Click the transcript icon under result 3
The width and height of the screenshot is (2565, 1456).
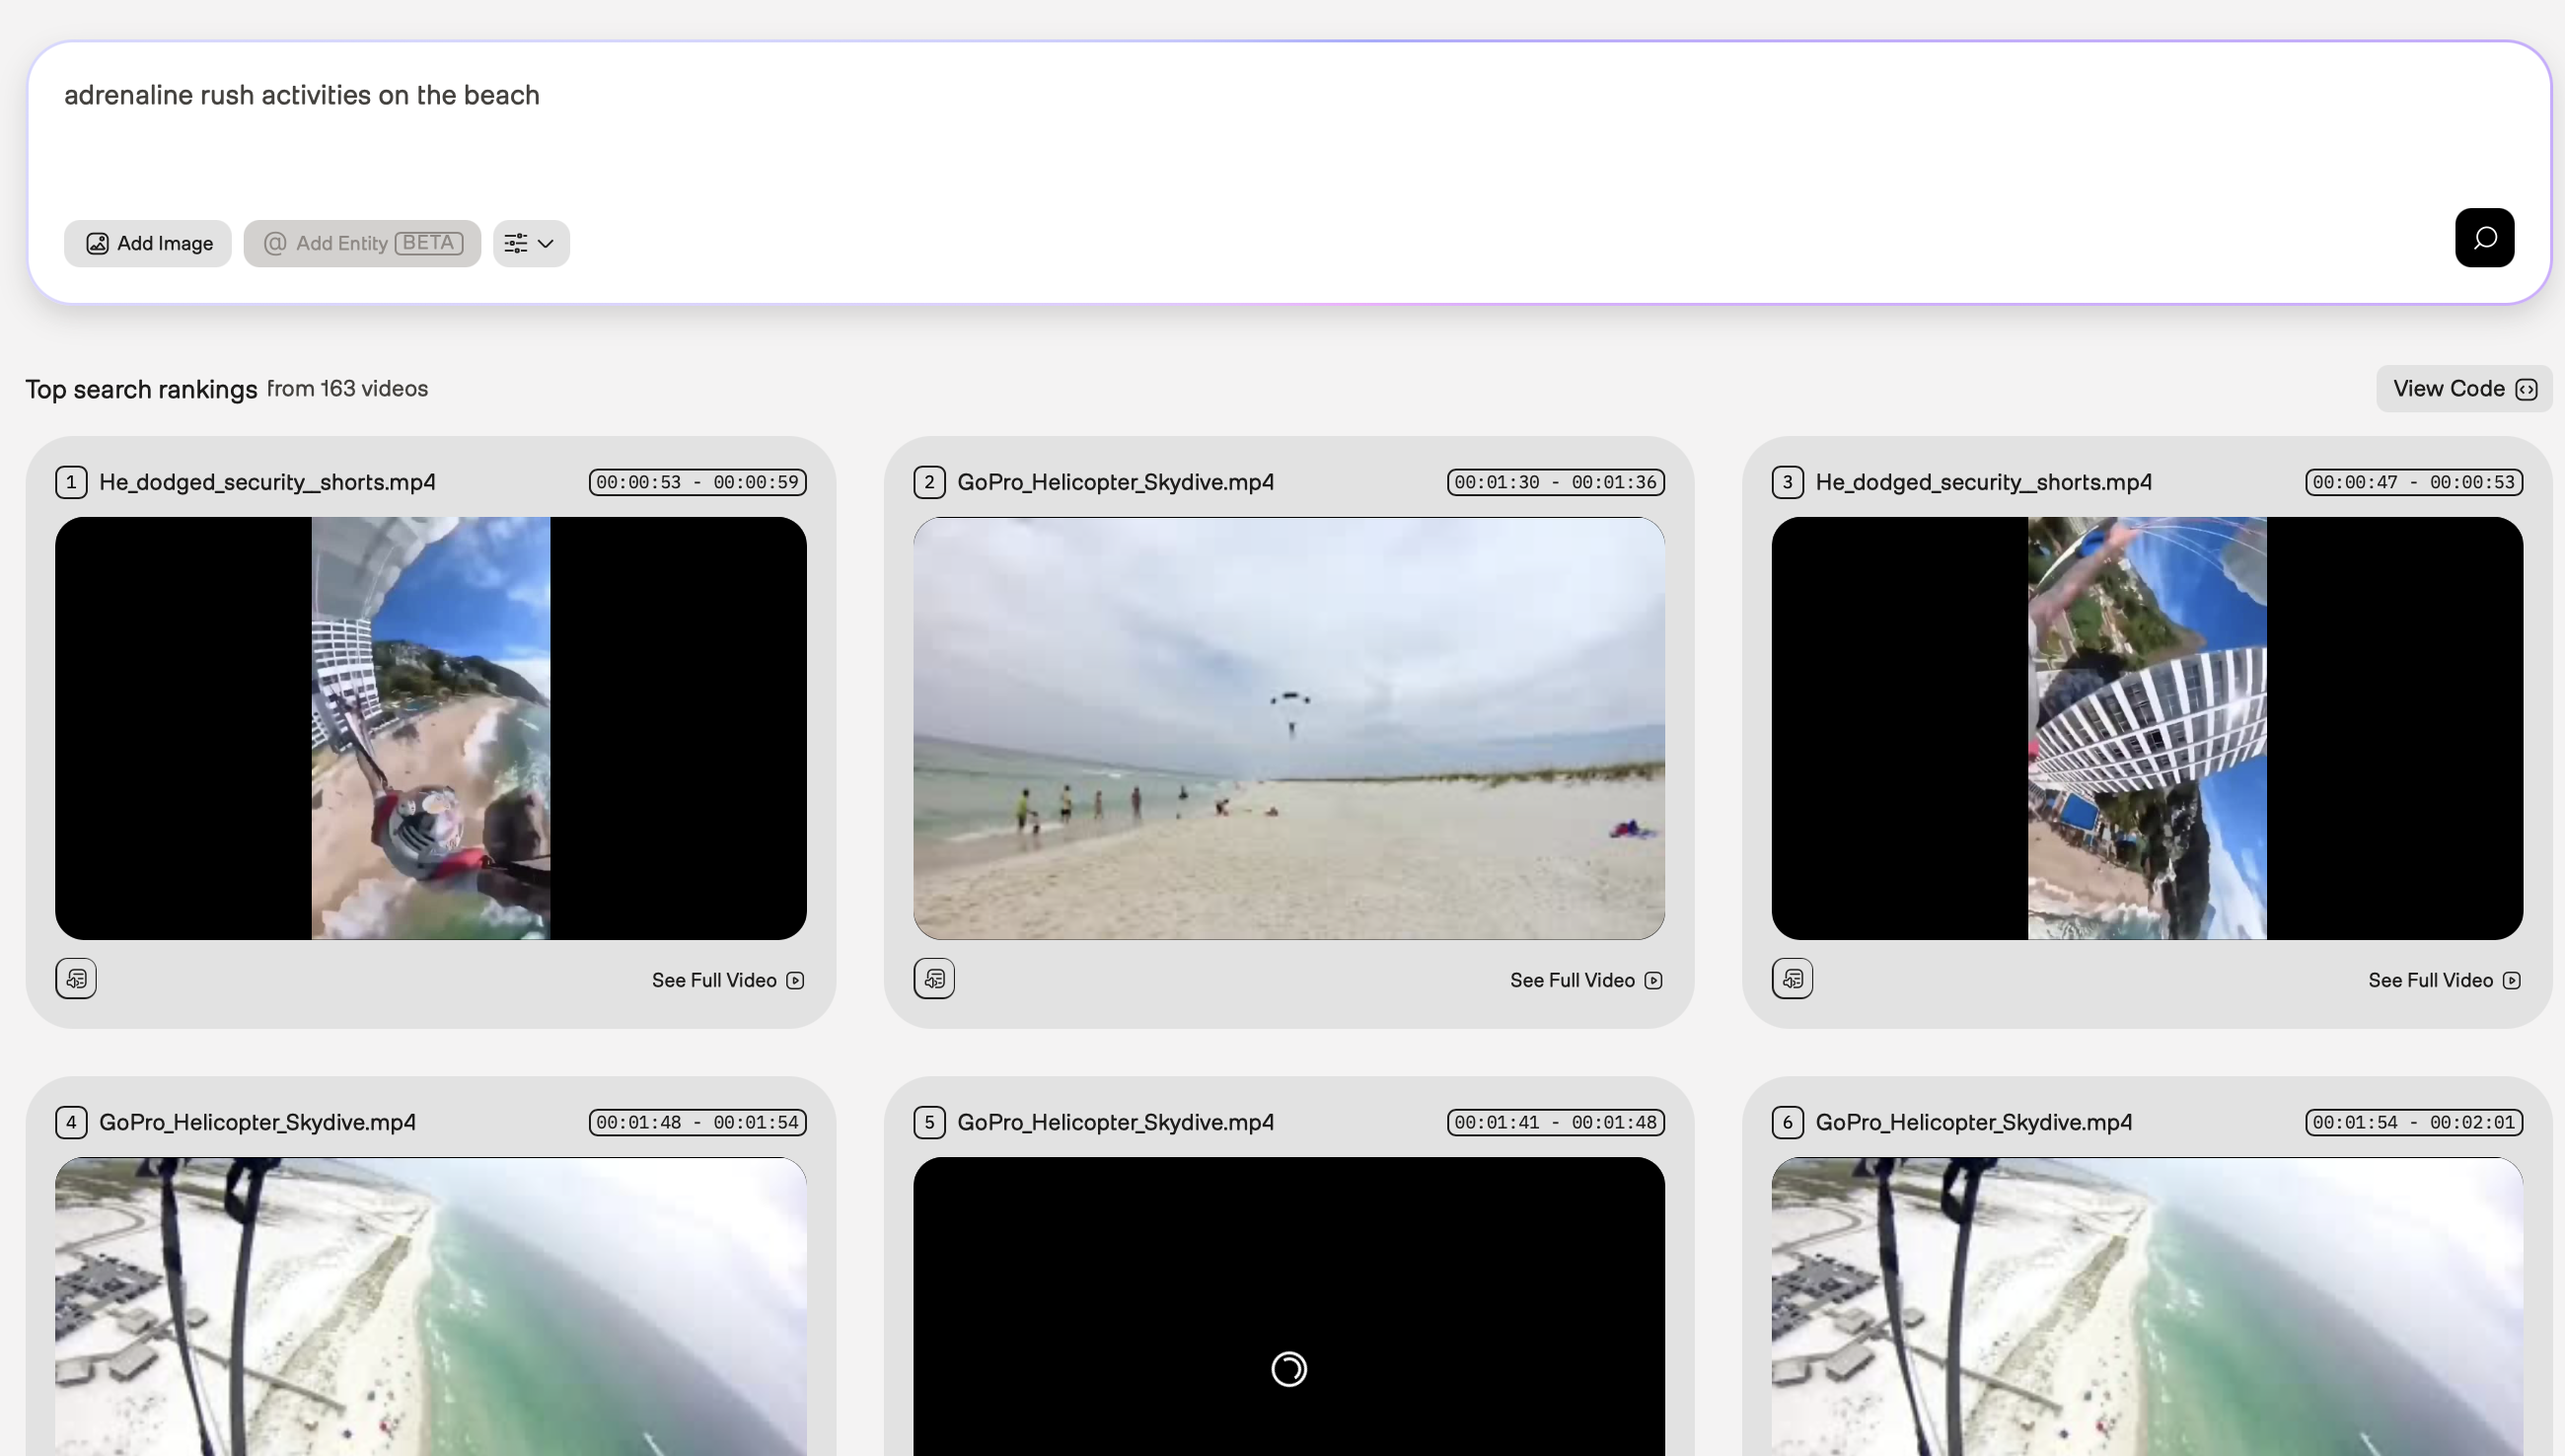coord(1792,979)
